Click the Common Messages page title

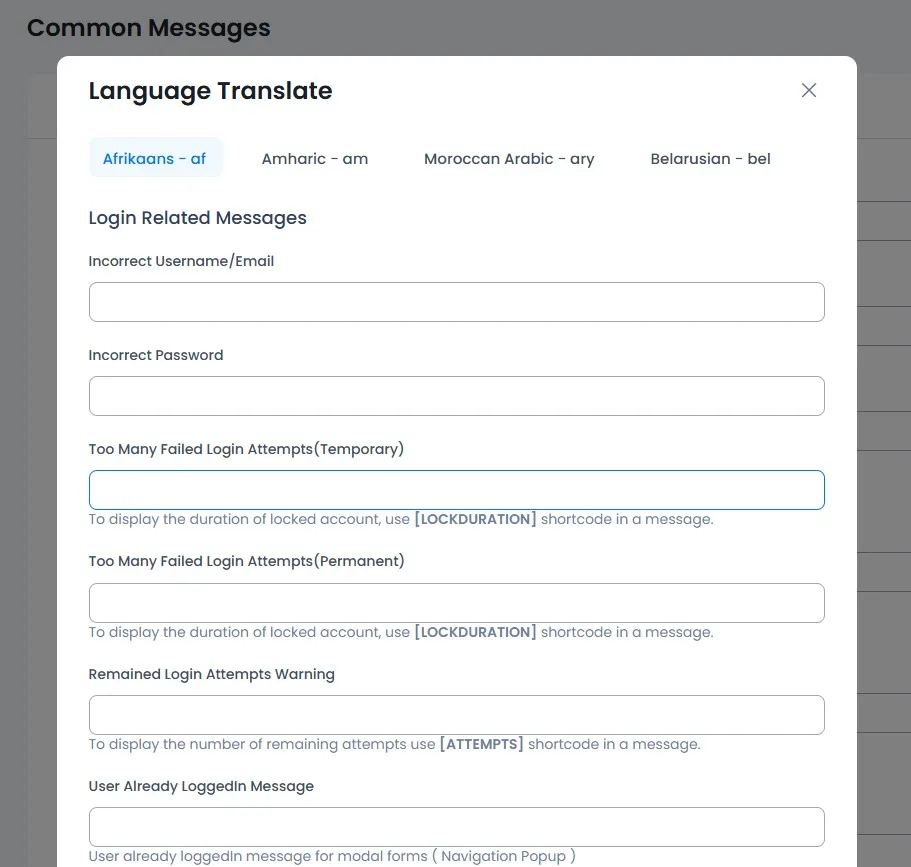(148, 28)
